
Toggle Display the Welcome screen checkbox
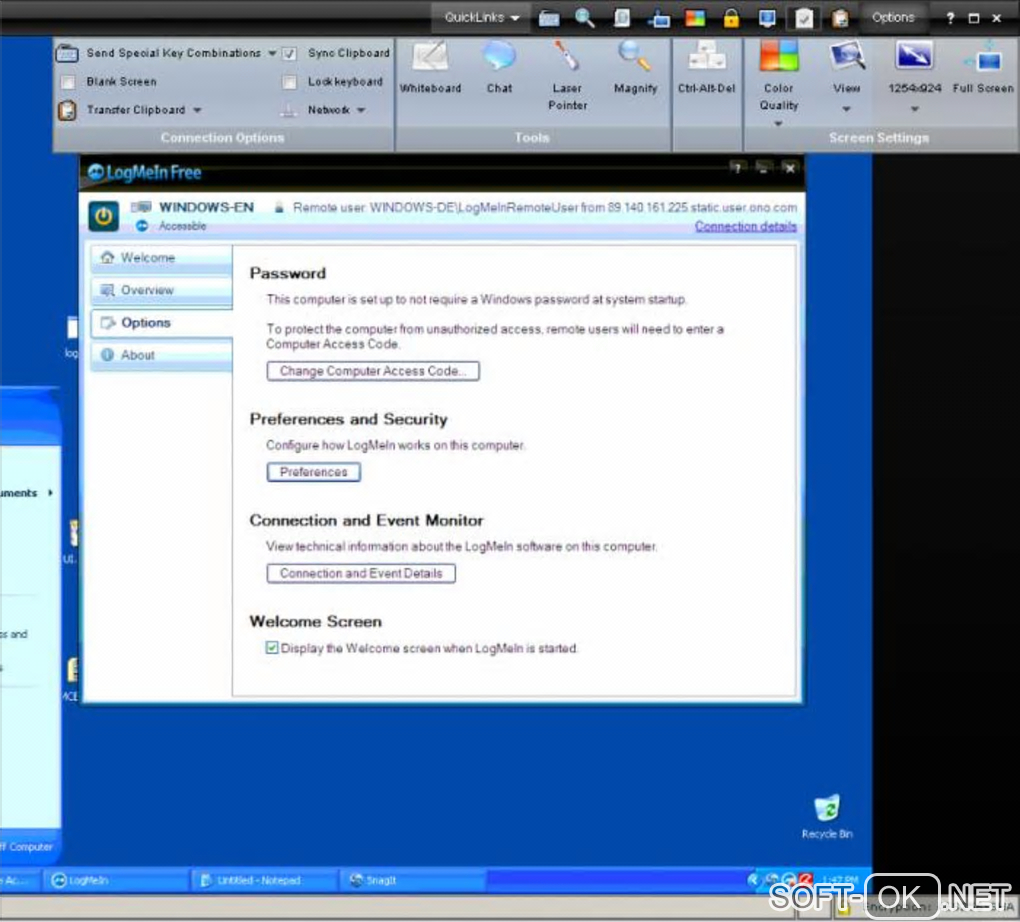tap(272, 647)
